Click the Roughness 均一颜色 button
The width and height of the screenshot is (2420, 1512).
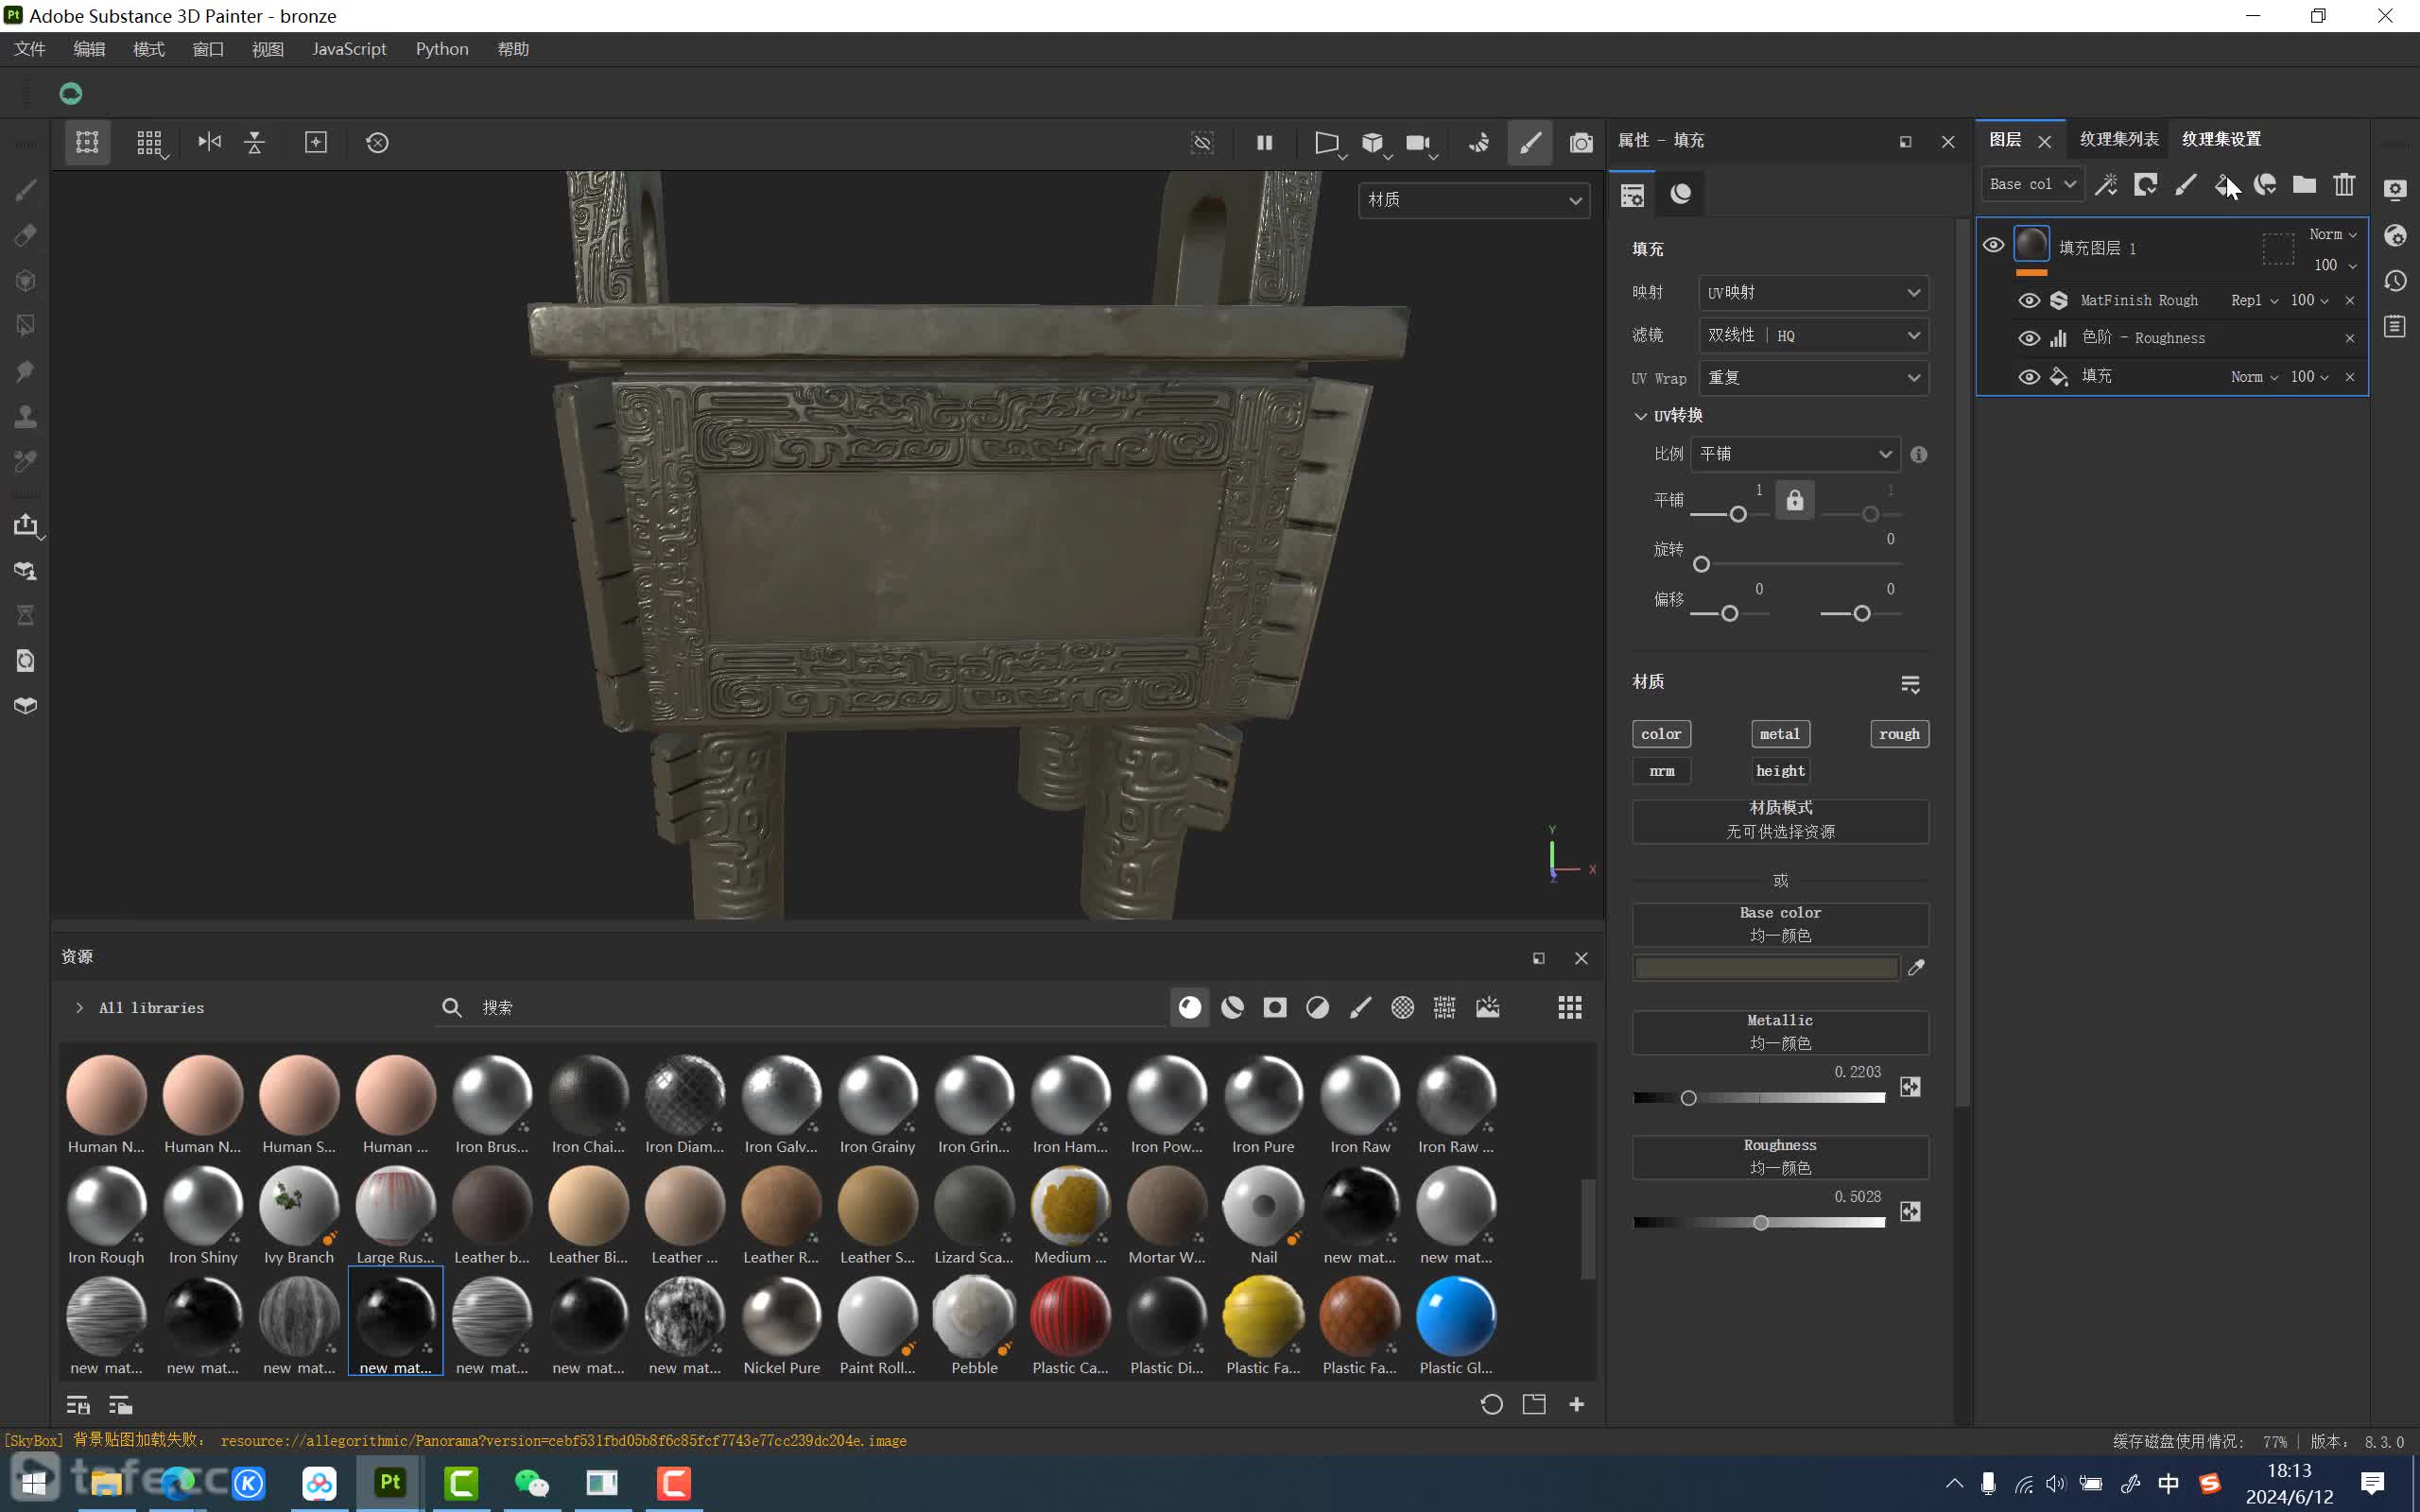[x=1780, y=1156]
